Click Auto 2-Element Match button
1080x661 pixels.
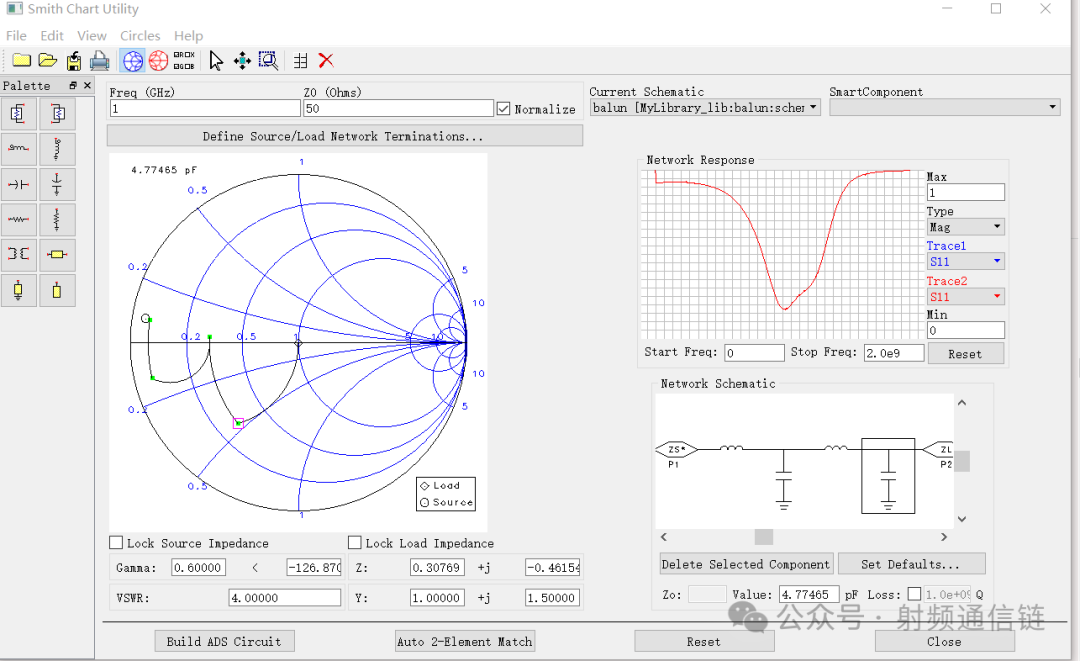click(x=465, y=641)
